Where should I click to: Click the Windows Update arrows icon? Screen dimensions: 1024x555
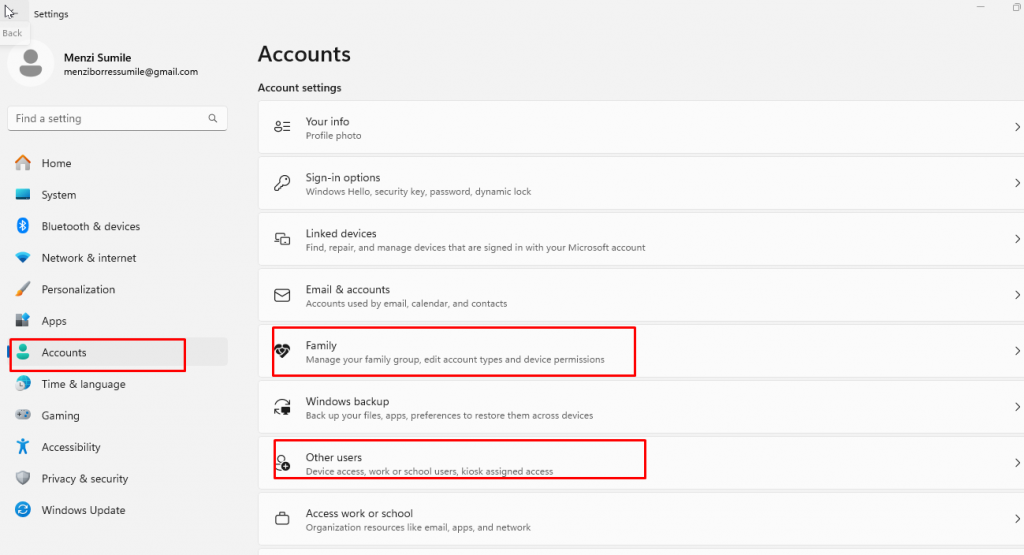(x=23, y=509)
